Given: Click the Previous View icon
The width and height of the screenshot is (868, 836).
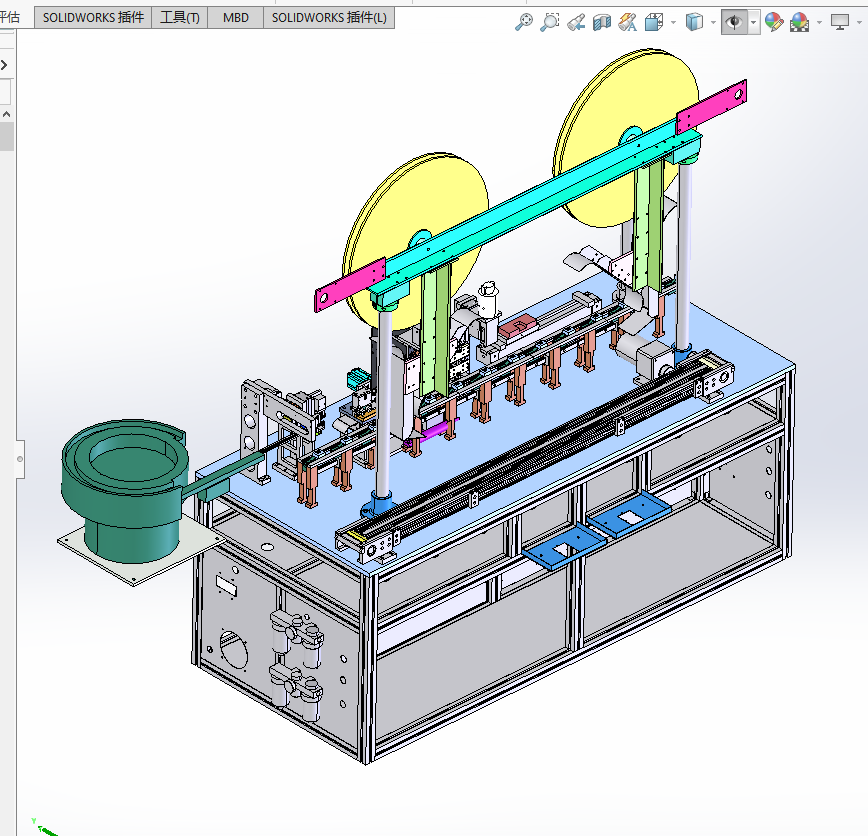Looking at the screenshot, I should pyautogui.click(x=576, y=22).
